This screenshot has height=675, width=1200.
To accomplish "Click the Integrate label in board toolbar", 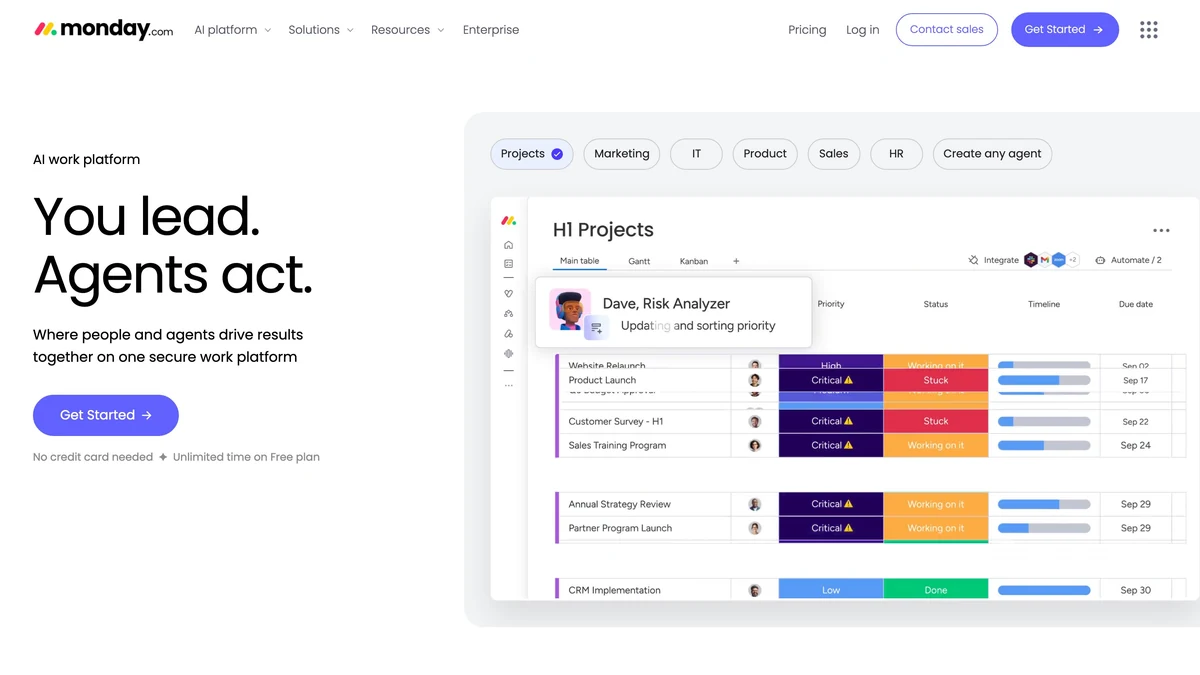I will click(x=1001, y=260).
